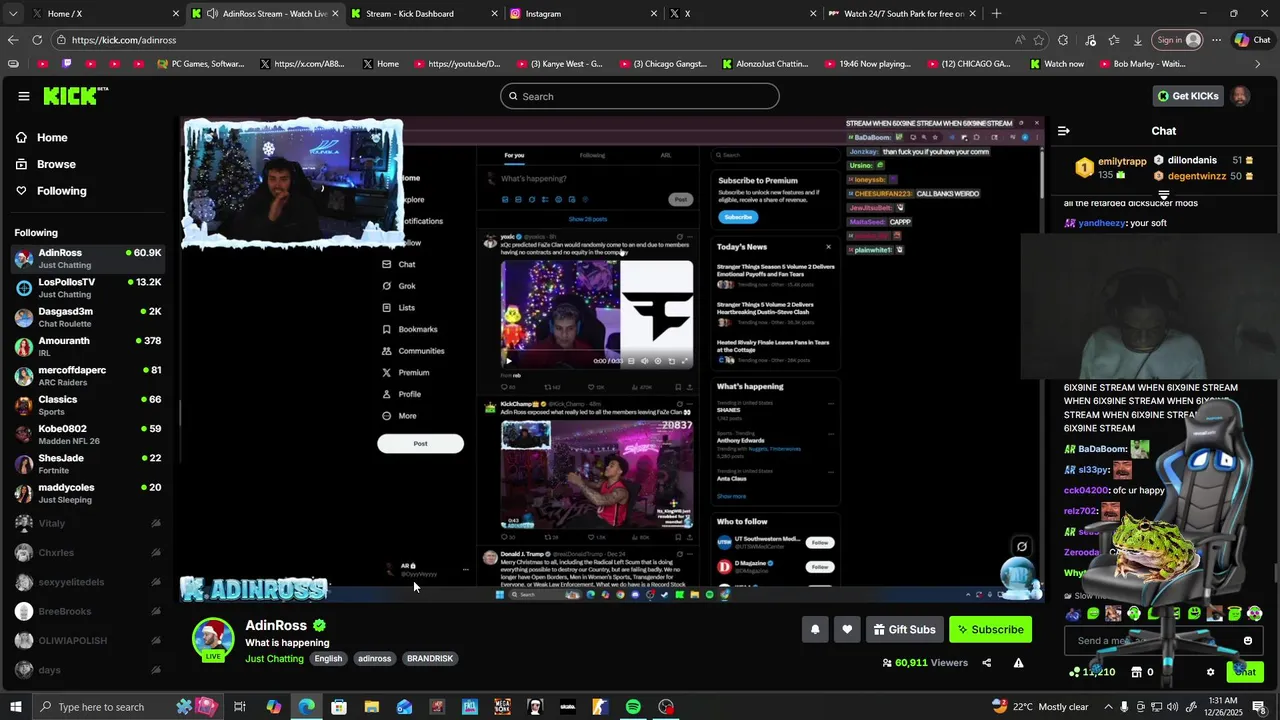Image resolution: width=1280 pixels, height=720 pixels.
Task: Open a new browser tab
Action: pyautogui.click(x=996, y=14)
